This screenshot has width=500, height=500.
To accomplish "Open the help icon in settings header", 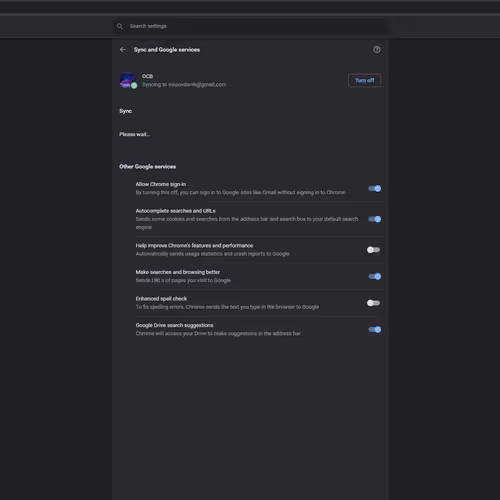I will click(x=376, y=50).
